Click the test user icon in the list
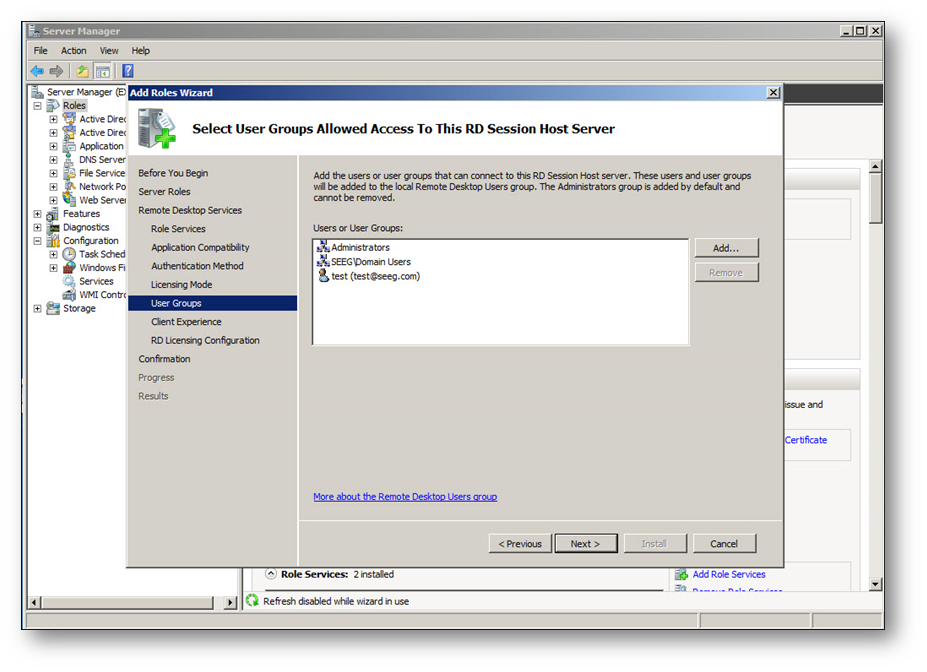Image resolution: width=927 pixels, height=672 pixels. 323,276
